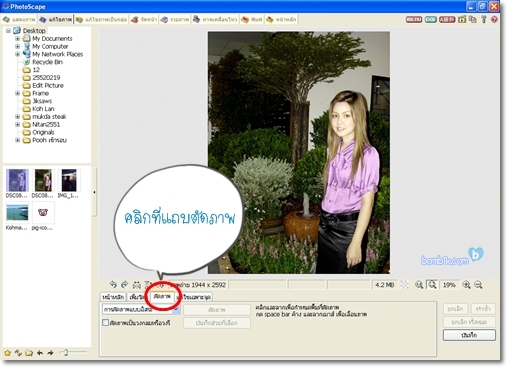The width and height of the screenshot is (508, 368).
Task: Click the zoom out magnifier icon
Action: [x=478, y=285]
